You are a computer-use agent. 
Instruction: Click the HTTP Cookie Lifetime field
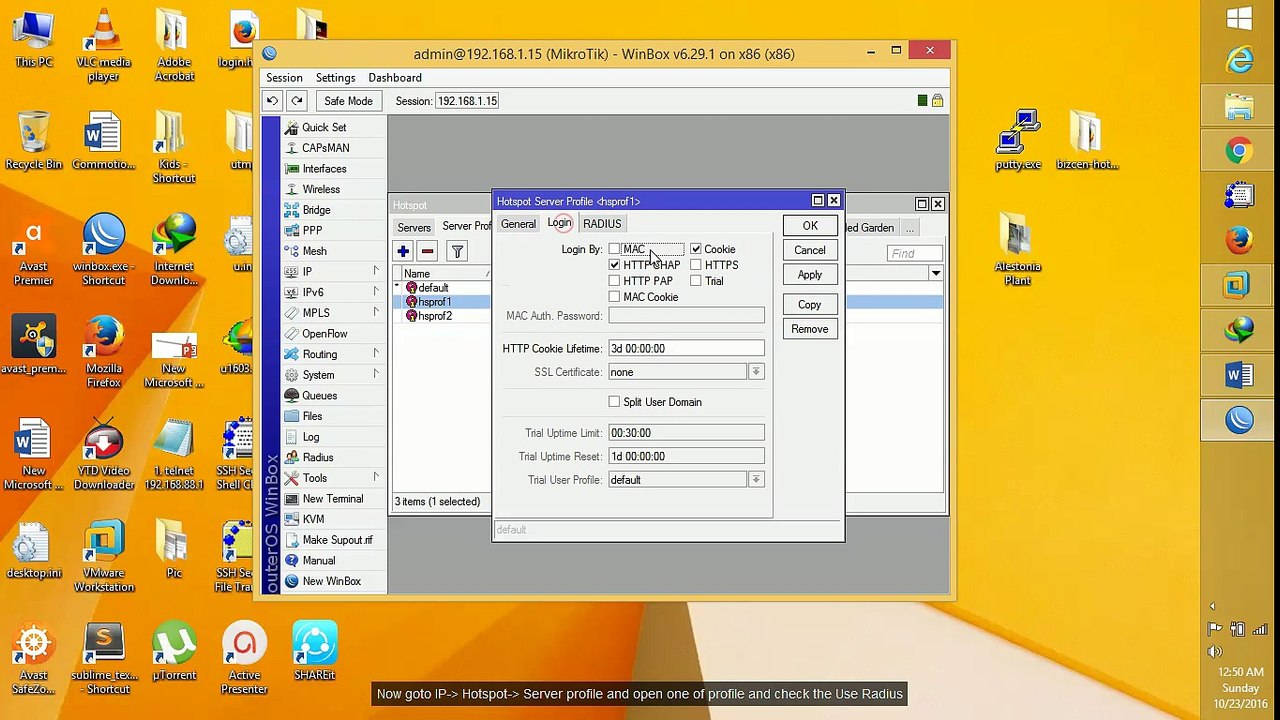click(x=686, y=349)
